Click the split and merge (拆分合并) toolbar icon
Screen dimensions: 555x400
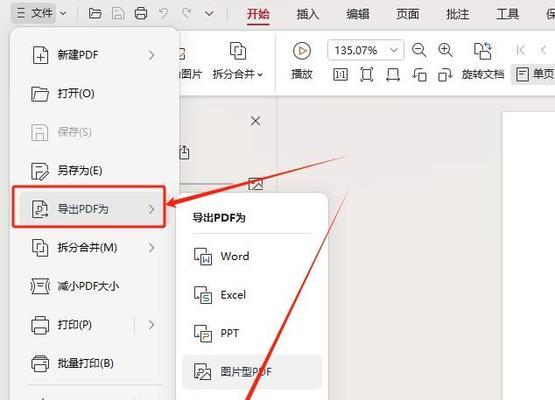(x=238, y=51)
